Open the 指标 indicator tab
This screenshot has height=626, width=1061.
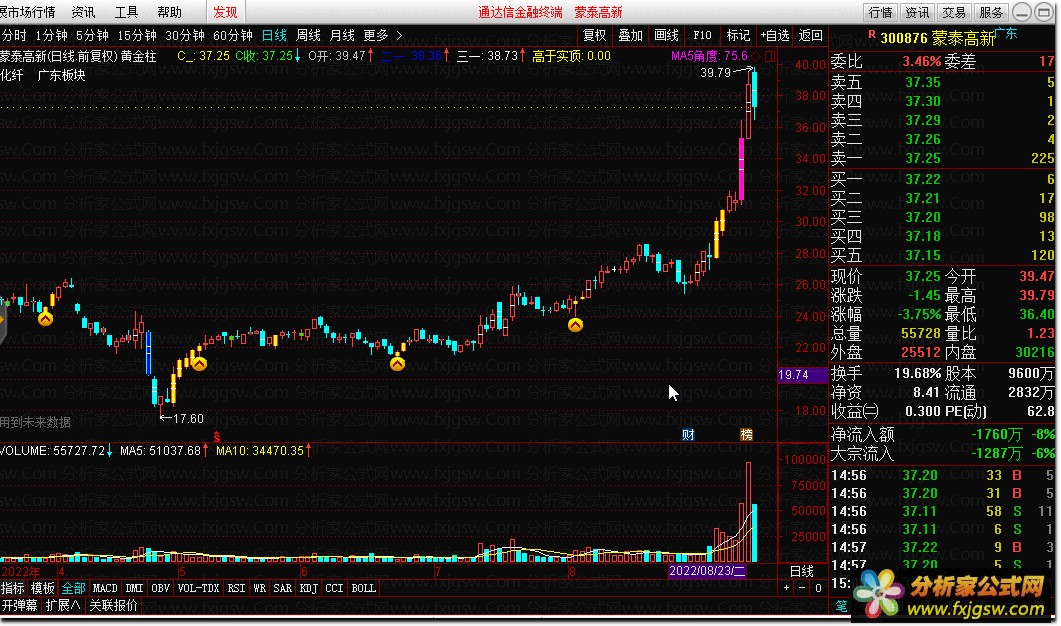13,588
